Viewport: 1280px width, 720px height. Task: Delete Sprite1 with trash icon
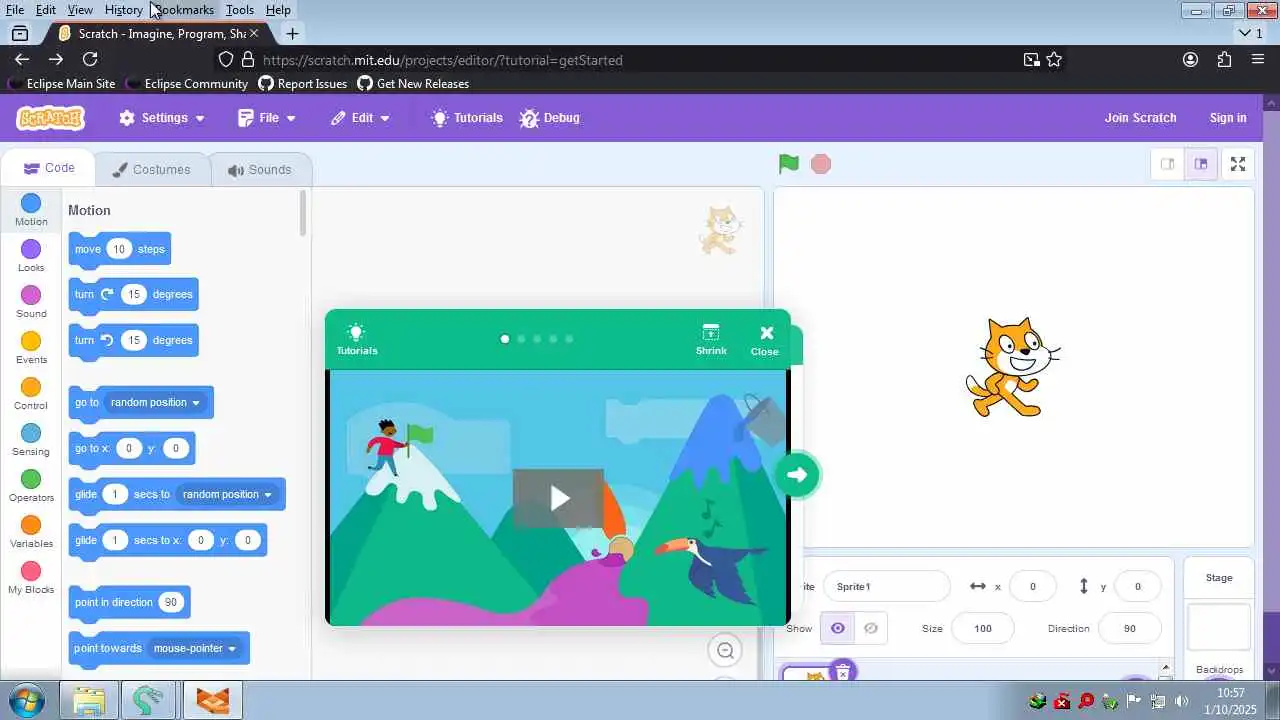842,671
